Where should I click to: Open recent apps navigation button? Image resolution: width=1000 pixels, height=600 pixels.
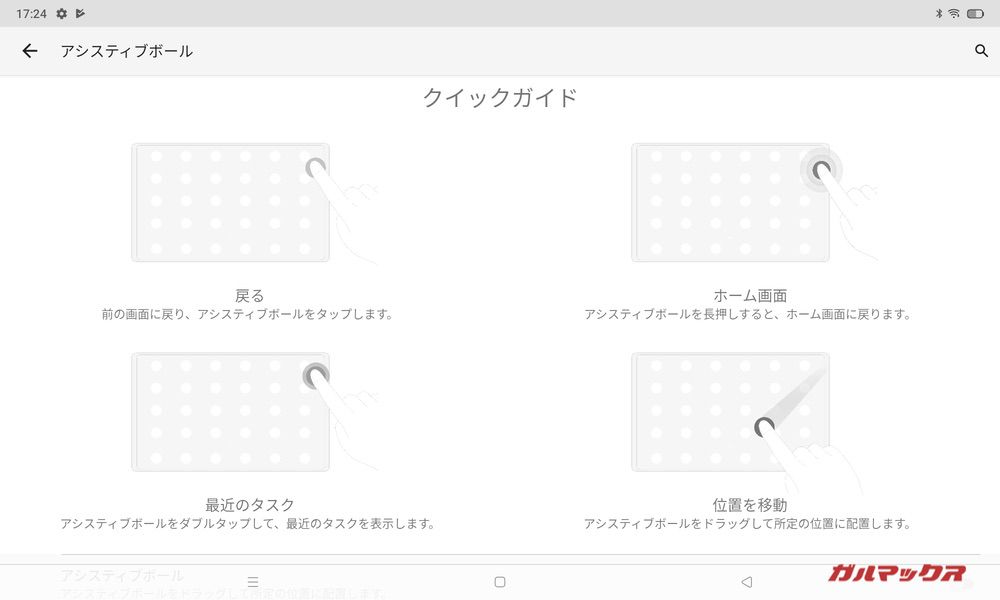253,582
